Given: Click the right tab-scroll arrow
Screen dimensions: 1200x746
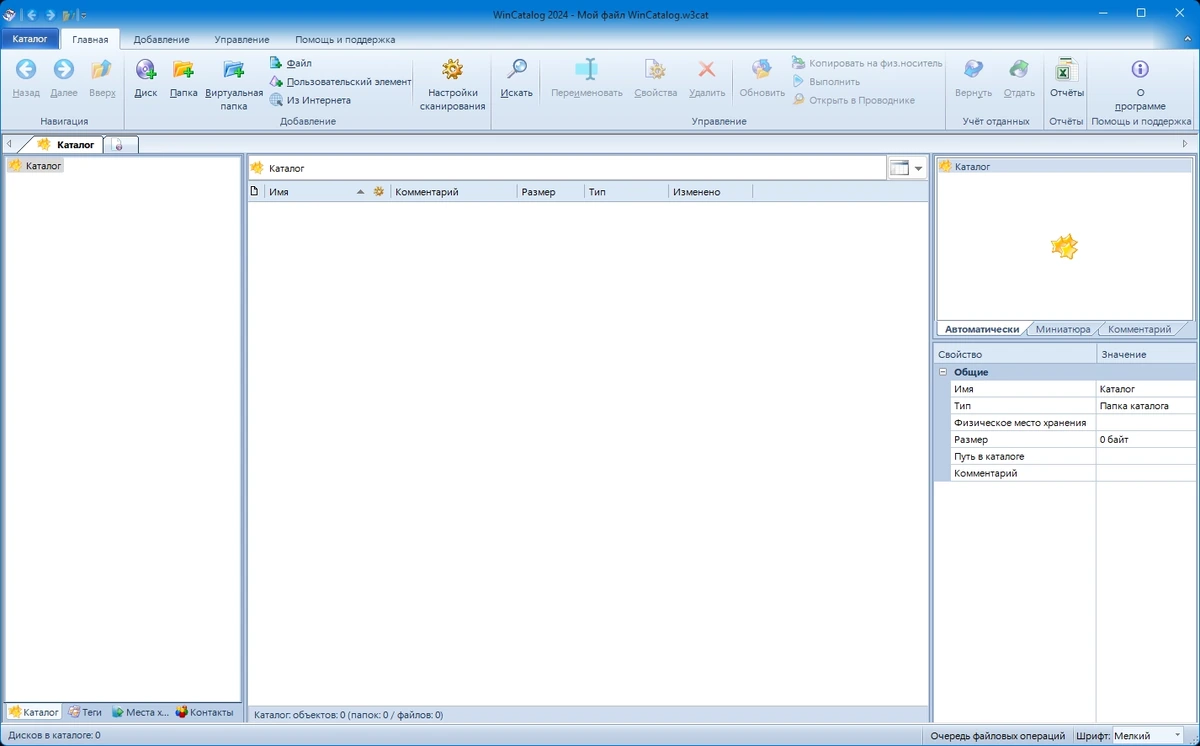Looking at the screenshot, I should coord(1186,144).
